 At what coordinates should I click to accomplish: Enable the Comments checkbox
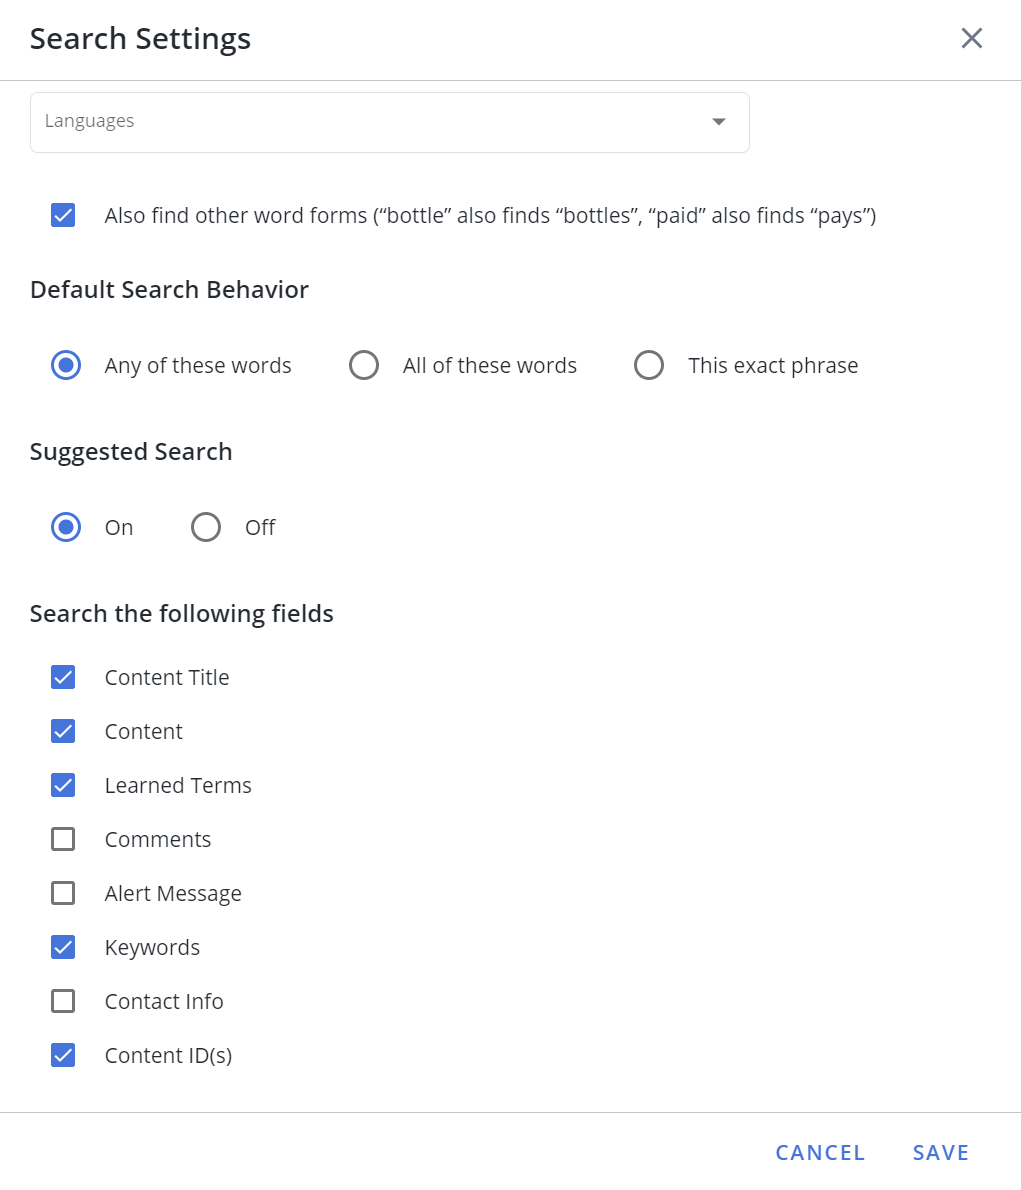(63, 839)
